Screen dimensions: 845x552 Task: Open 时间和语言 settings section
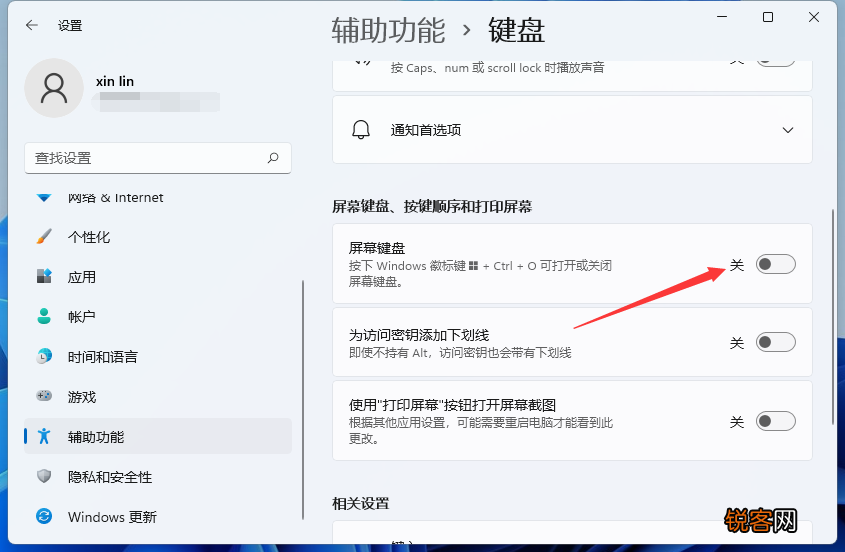(x=158, y=356)
